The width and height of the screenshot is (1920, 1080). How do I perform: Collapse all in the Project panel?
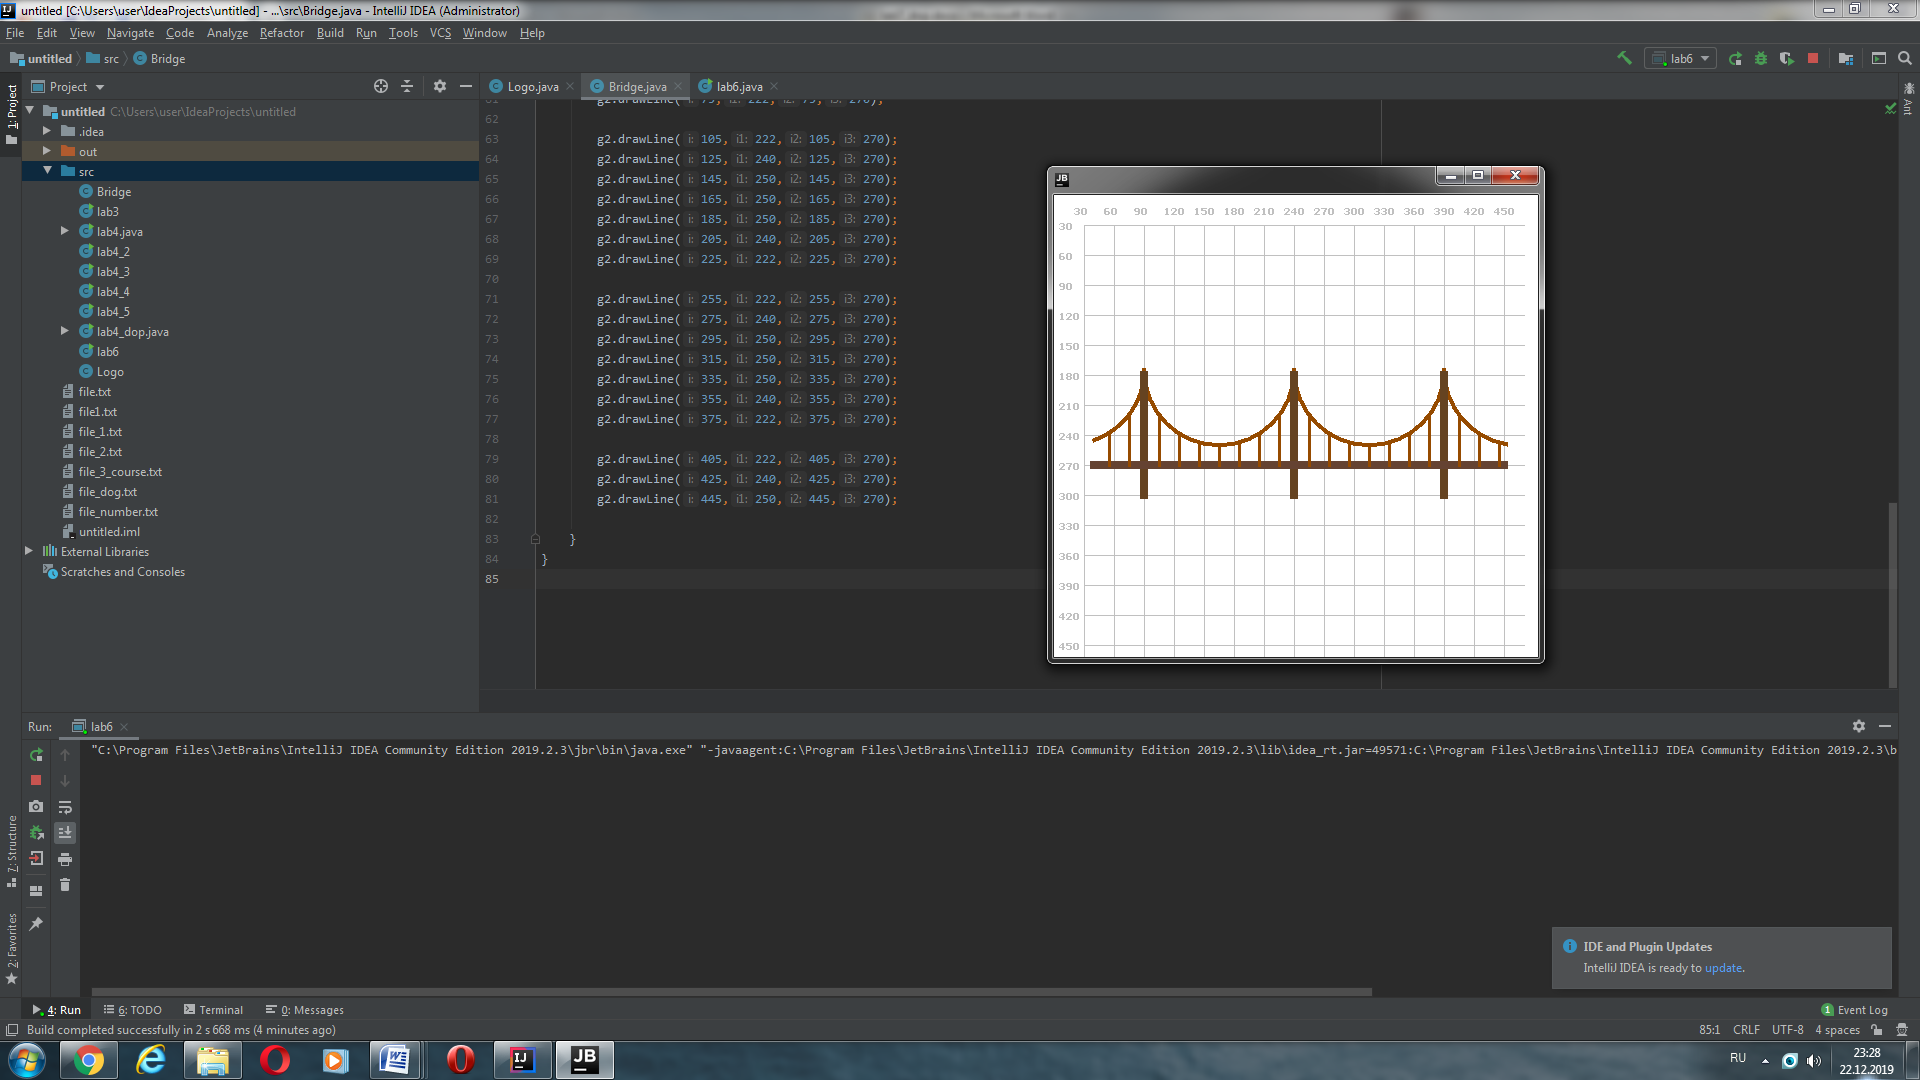point(407,87)
